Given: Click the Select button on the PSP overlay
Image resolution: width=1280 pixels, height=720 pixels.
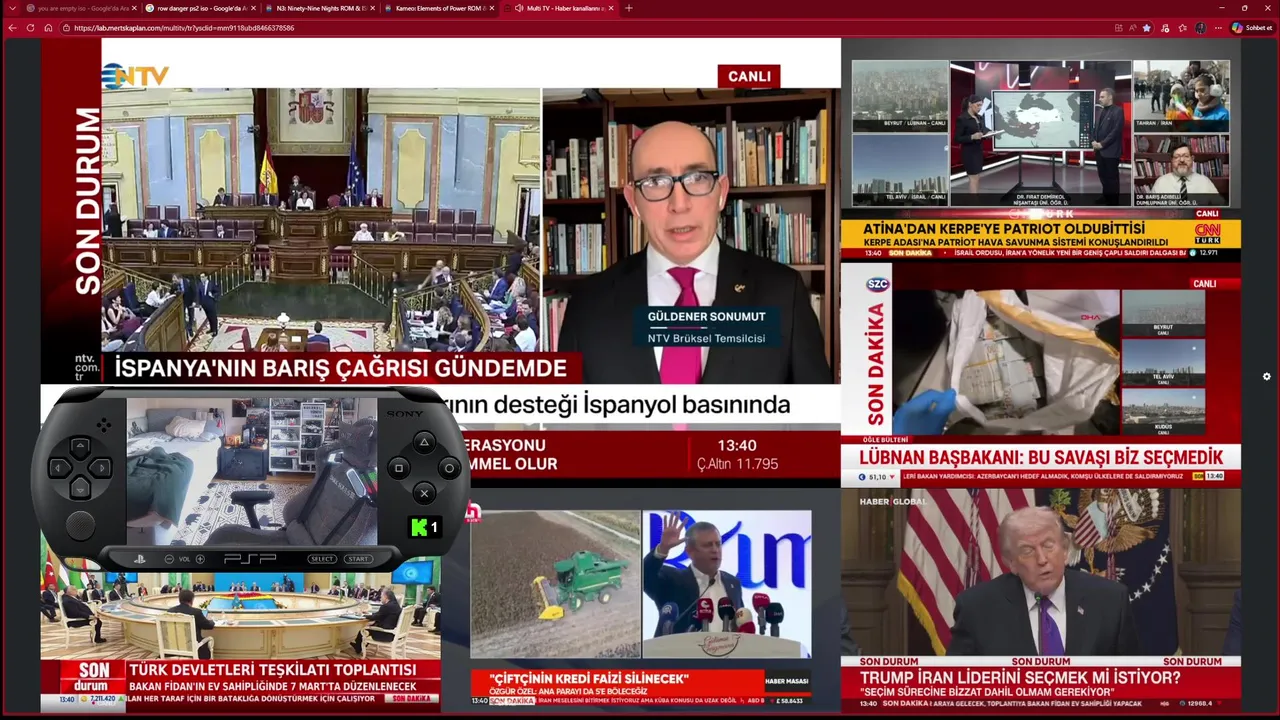Looking at the screenshot, I should (x=322, y=559).
